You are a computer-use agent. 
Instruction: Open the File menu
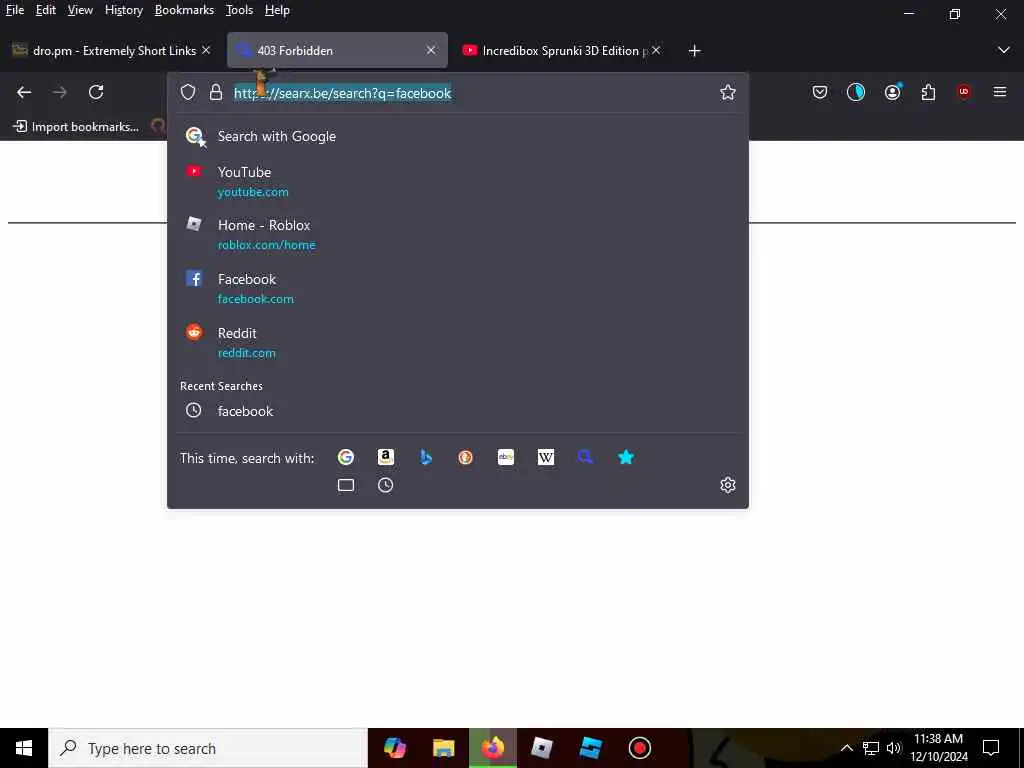(x=15, y=10)
